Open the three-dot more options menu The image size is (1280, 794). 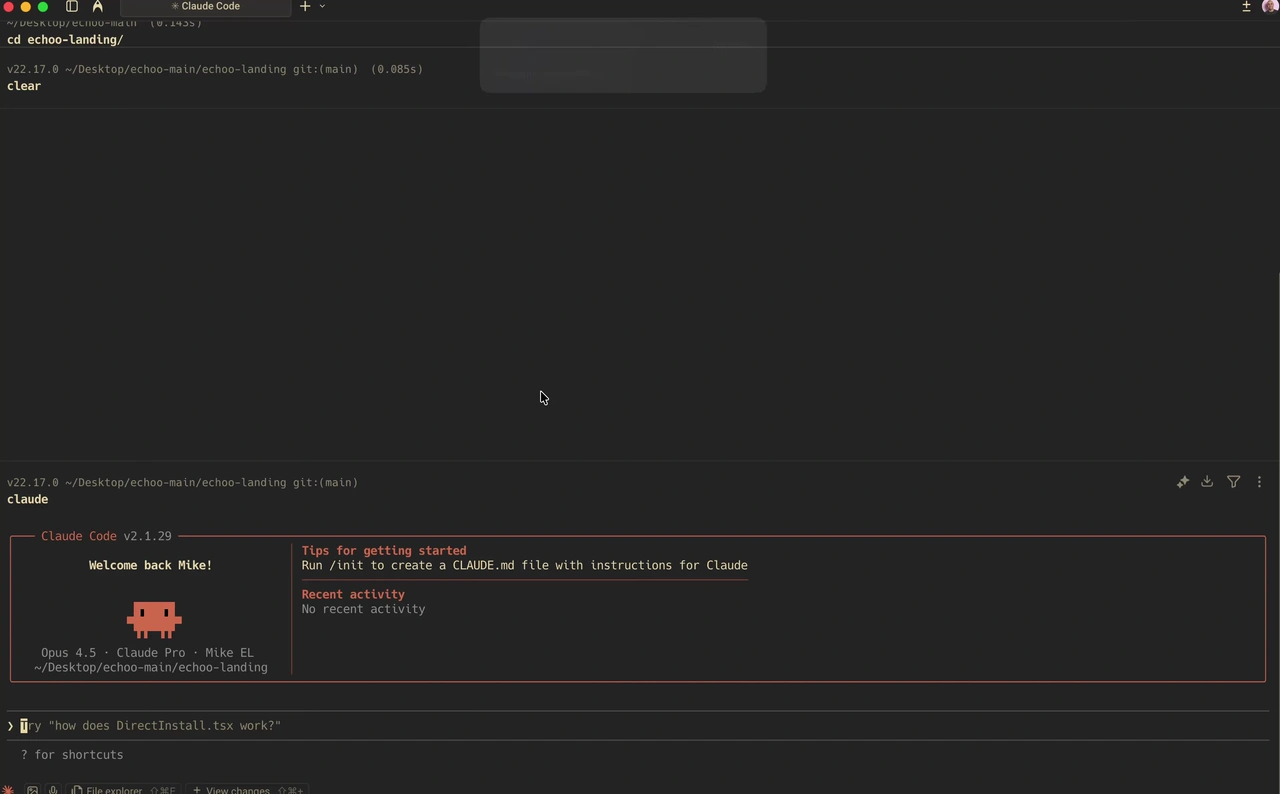pyautogui.click(x=1259, y=482)
